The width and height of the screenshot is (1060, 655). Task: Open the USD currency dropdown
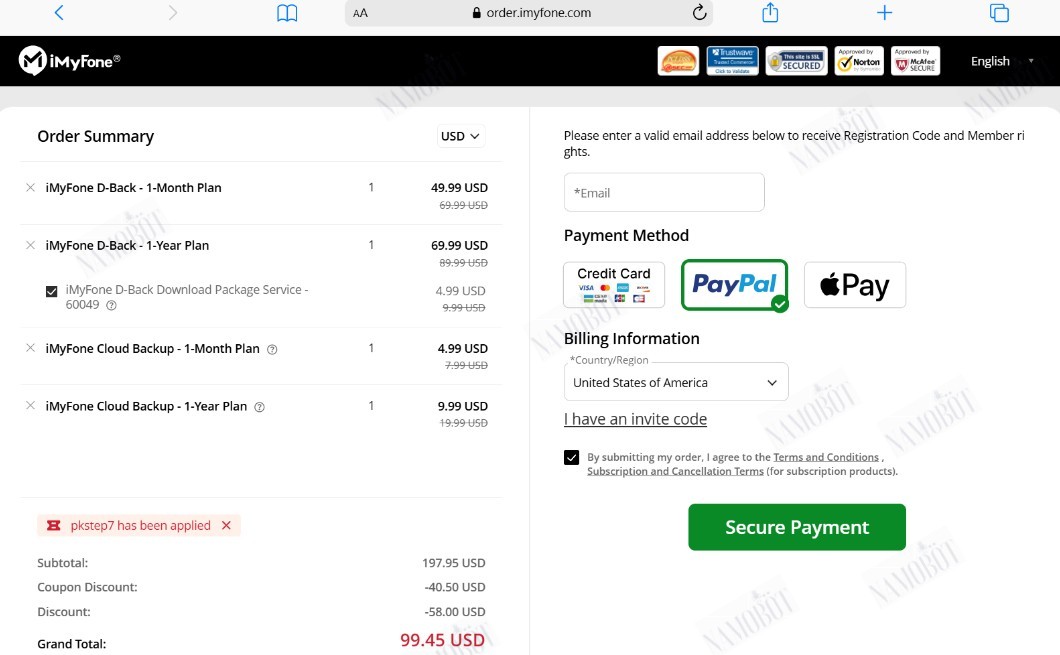(460, 137)
